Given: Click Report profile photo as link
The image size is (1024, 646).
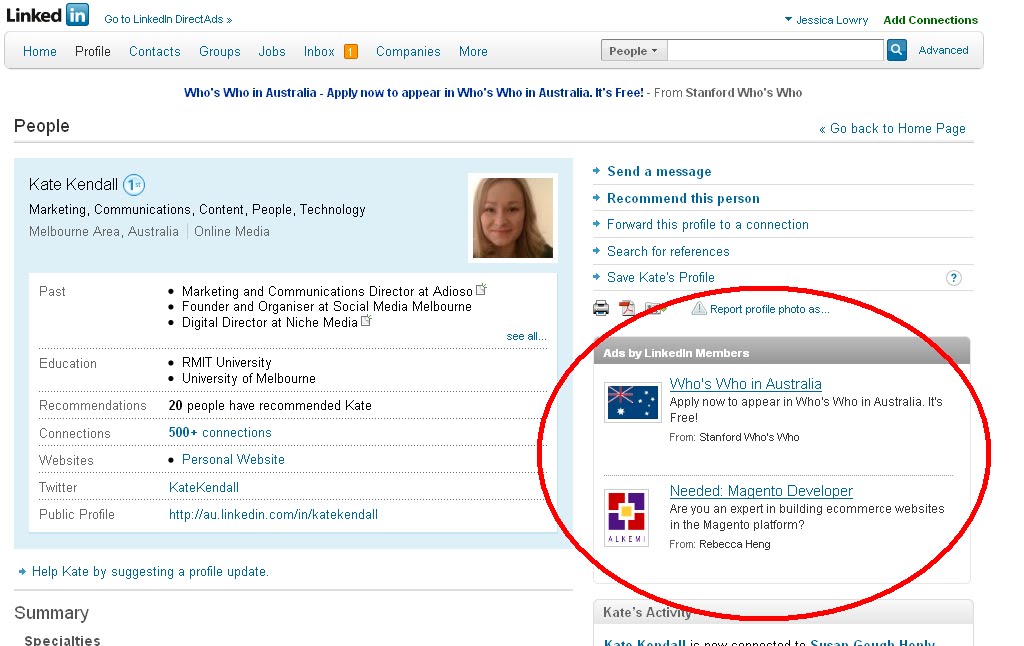Looking at the screenshot, I should click(769, 309).
